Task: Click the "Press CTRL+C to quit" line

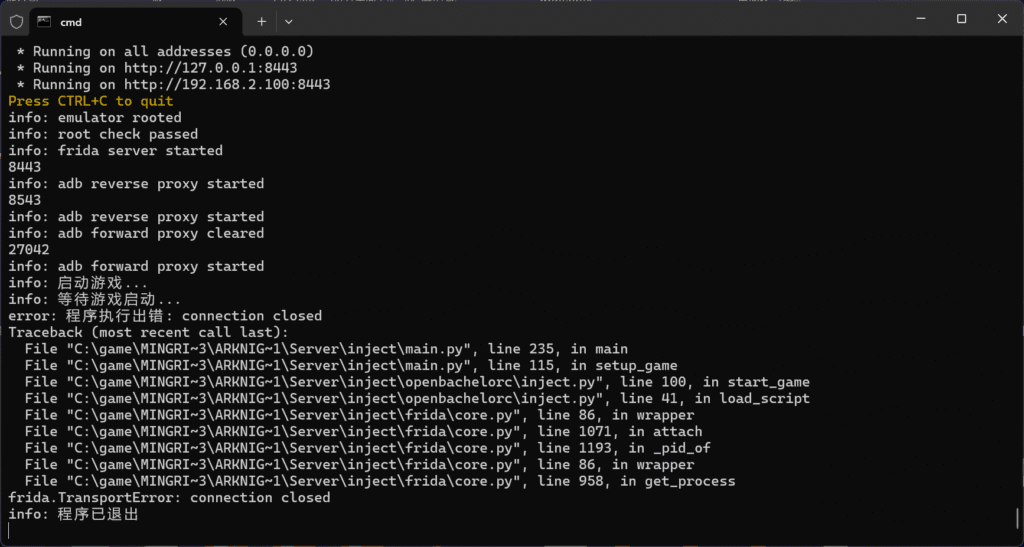Action: click(91, 101)
